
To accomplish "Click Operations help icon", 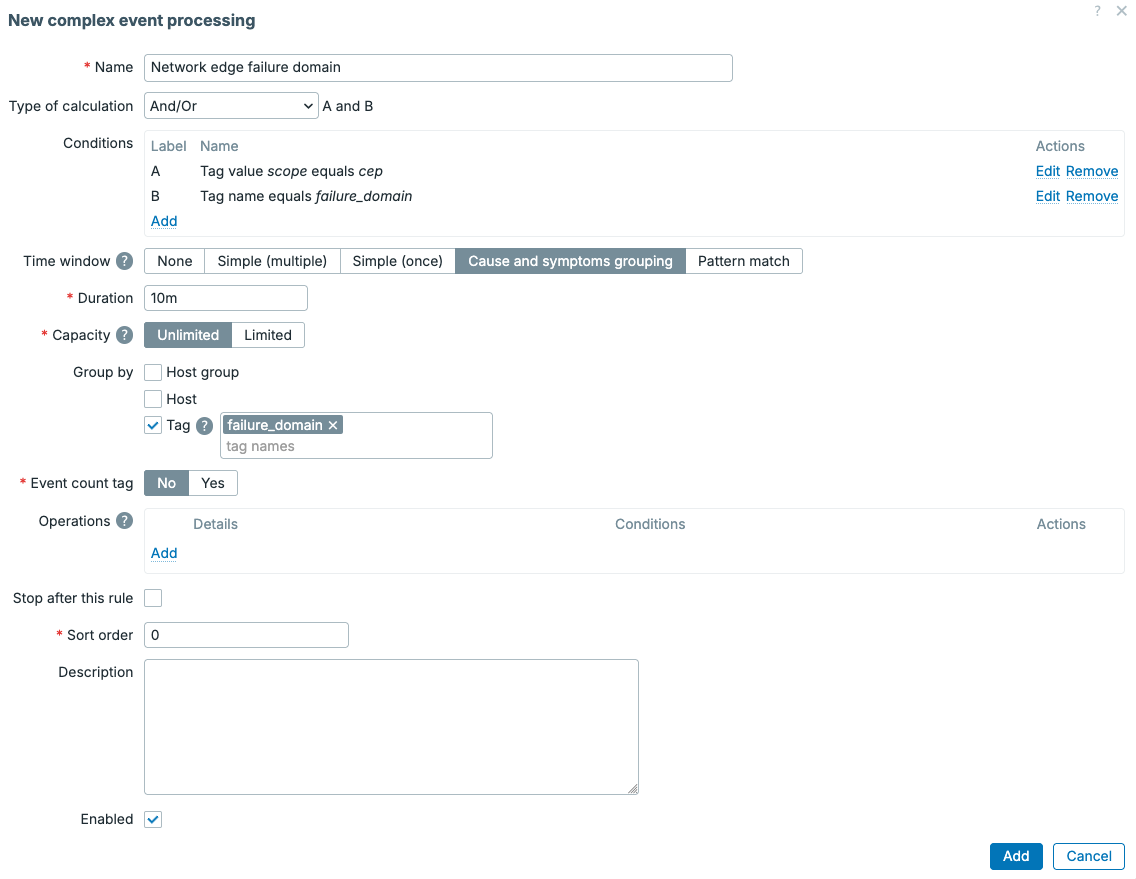I will click(x=125, y=520).
